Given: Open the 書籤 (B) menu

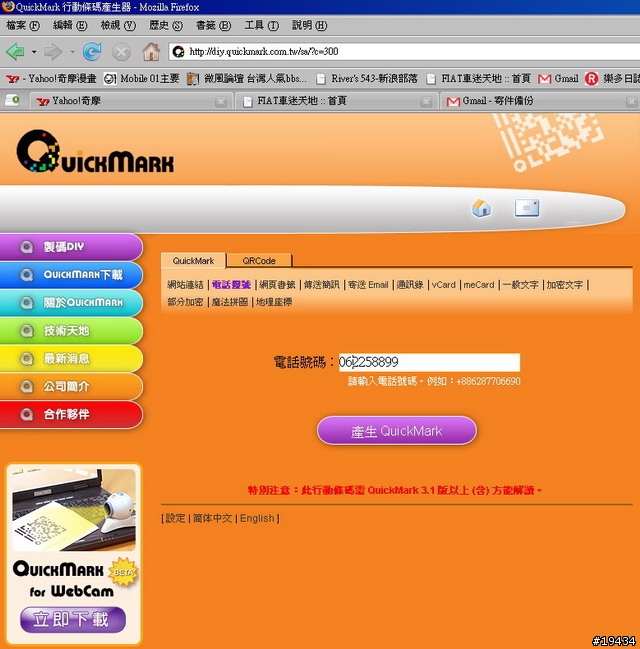Looking at the screenshot, I should (x=213, y=26).
